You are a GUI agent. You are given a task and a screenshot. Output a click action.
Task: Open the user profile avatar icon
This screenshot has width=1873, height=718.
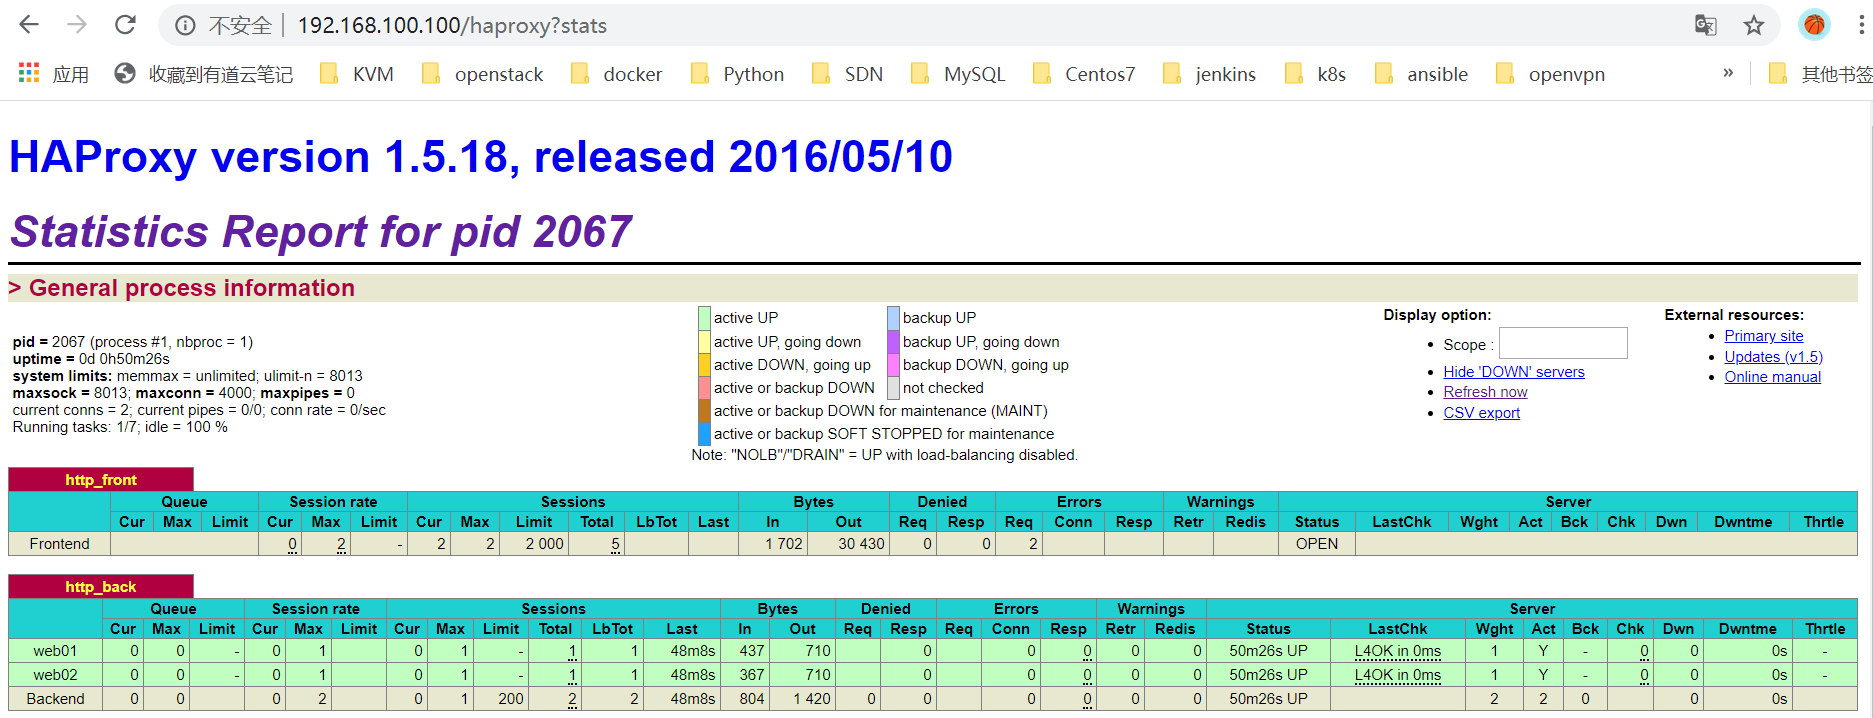click(x=1814, y=25)
